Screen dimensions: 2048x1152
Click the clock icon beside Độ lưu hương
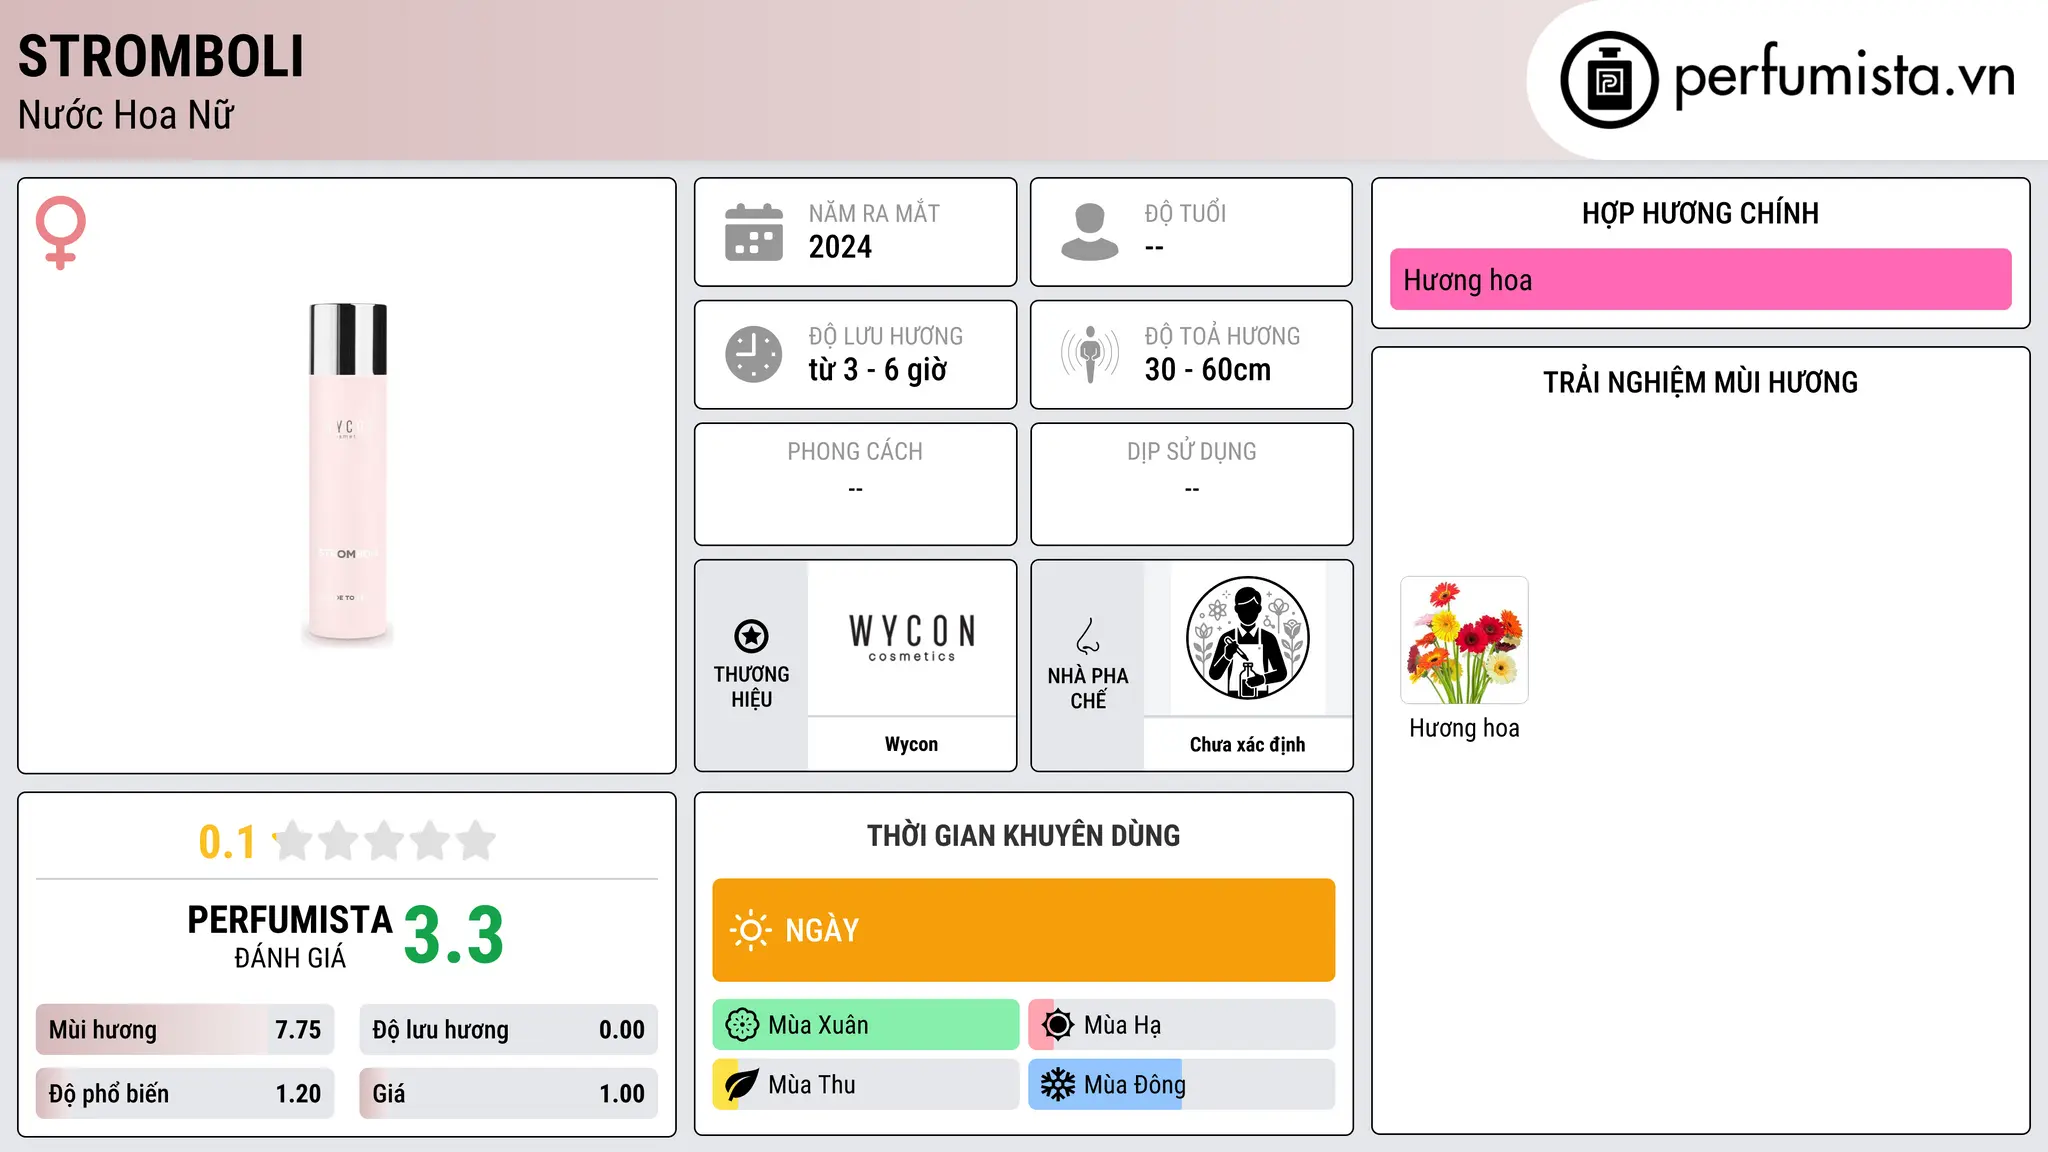(x=754, y=354)
